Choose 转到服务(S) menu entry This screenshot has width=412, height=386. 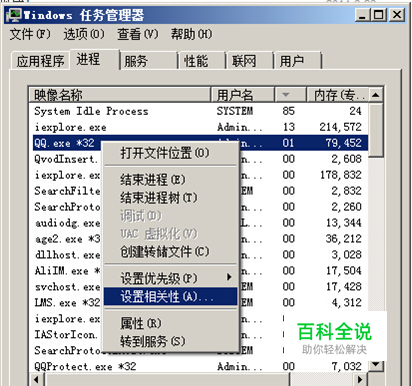coord(171,341)
